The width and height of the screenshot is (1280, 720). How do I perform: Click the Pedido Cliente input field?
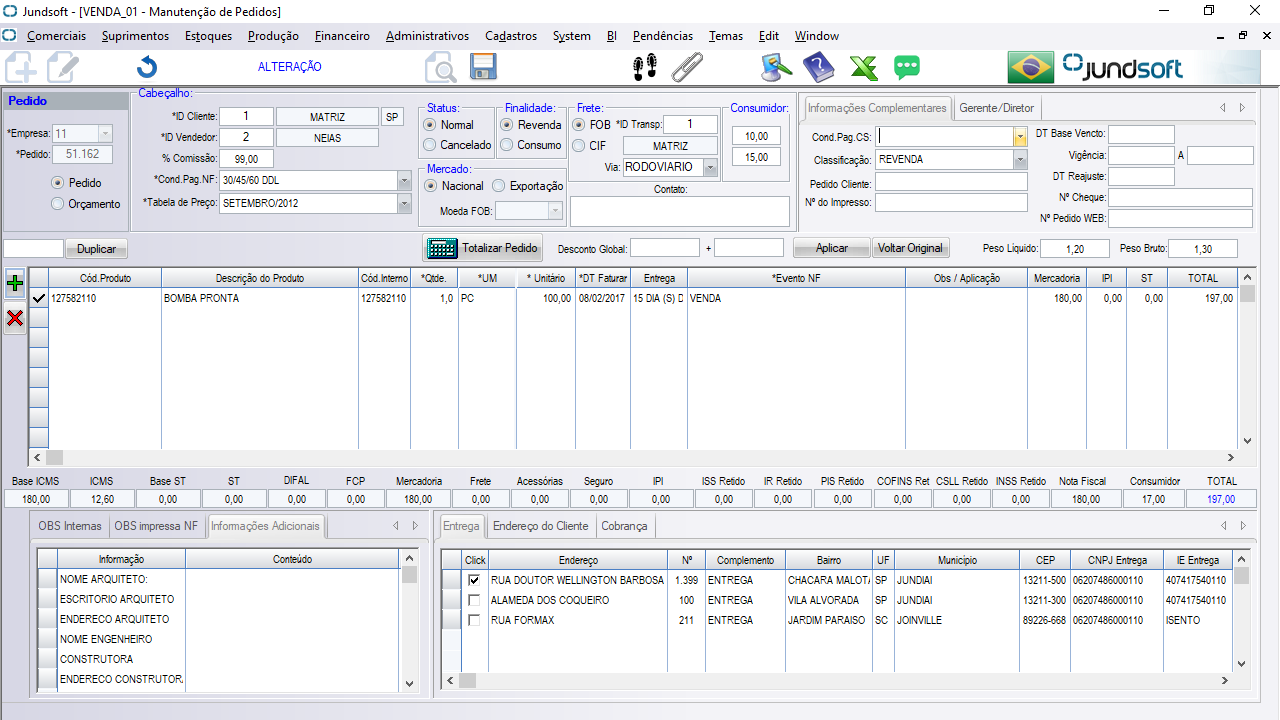click(951, 182)
